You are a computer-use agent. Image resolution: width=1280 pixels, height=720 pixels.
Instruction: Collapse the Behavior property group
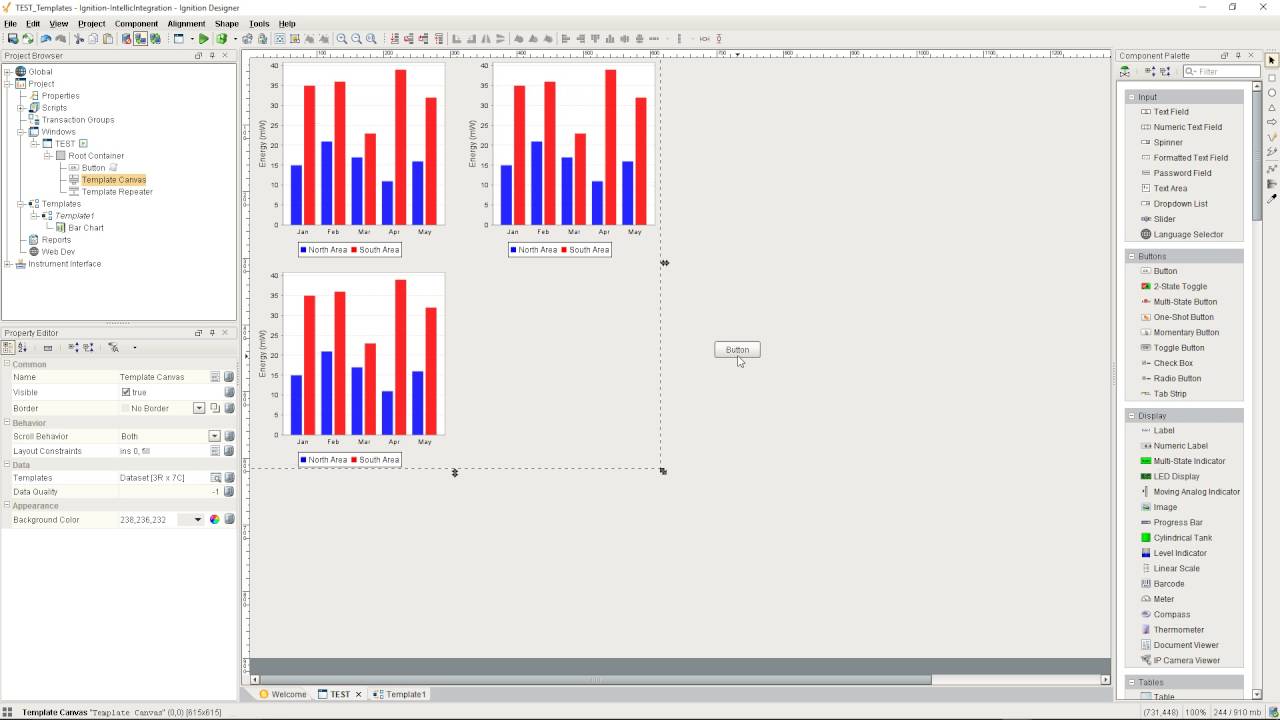(x=7, y=423)
